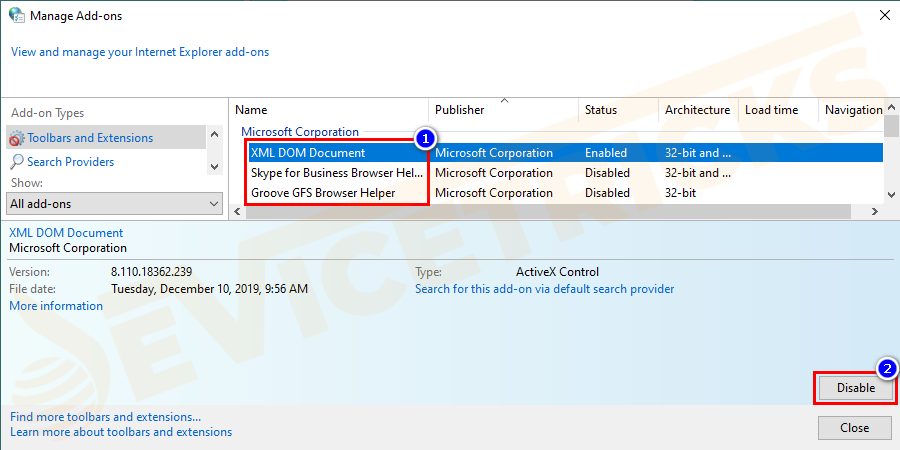The width and height of the screenshot is (900, 450).
Task: Click Microsoft Corporation publisher in Skype row
Action: [494, 173]
